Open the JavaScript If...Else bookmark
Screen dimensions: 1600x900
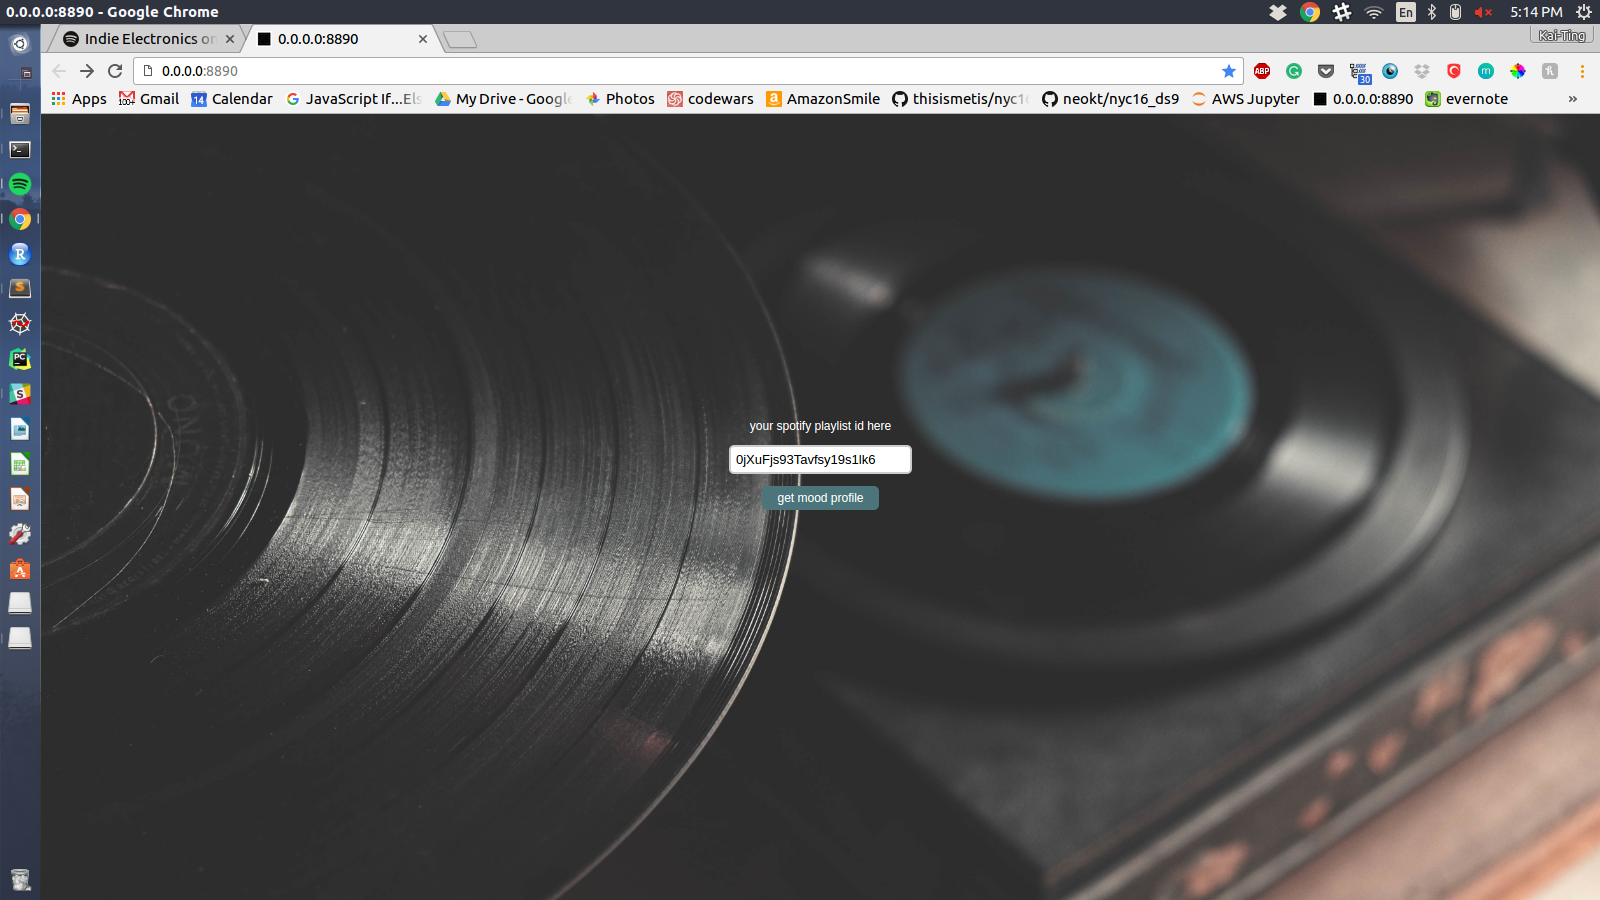click(353, 99)
